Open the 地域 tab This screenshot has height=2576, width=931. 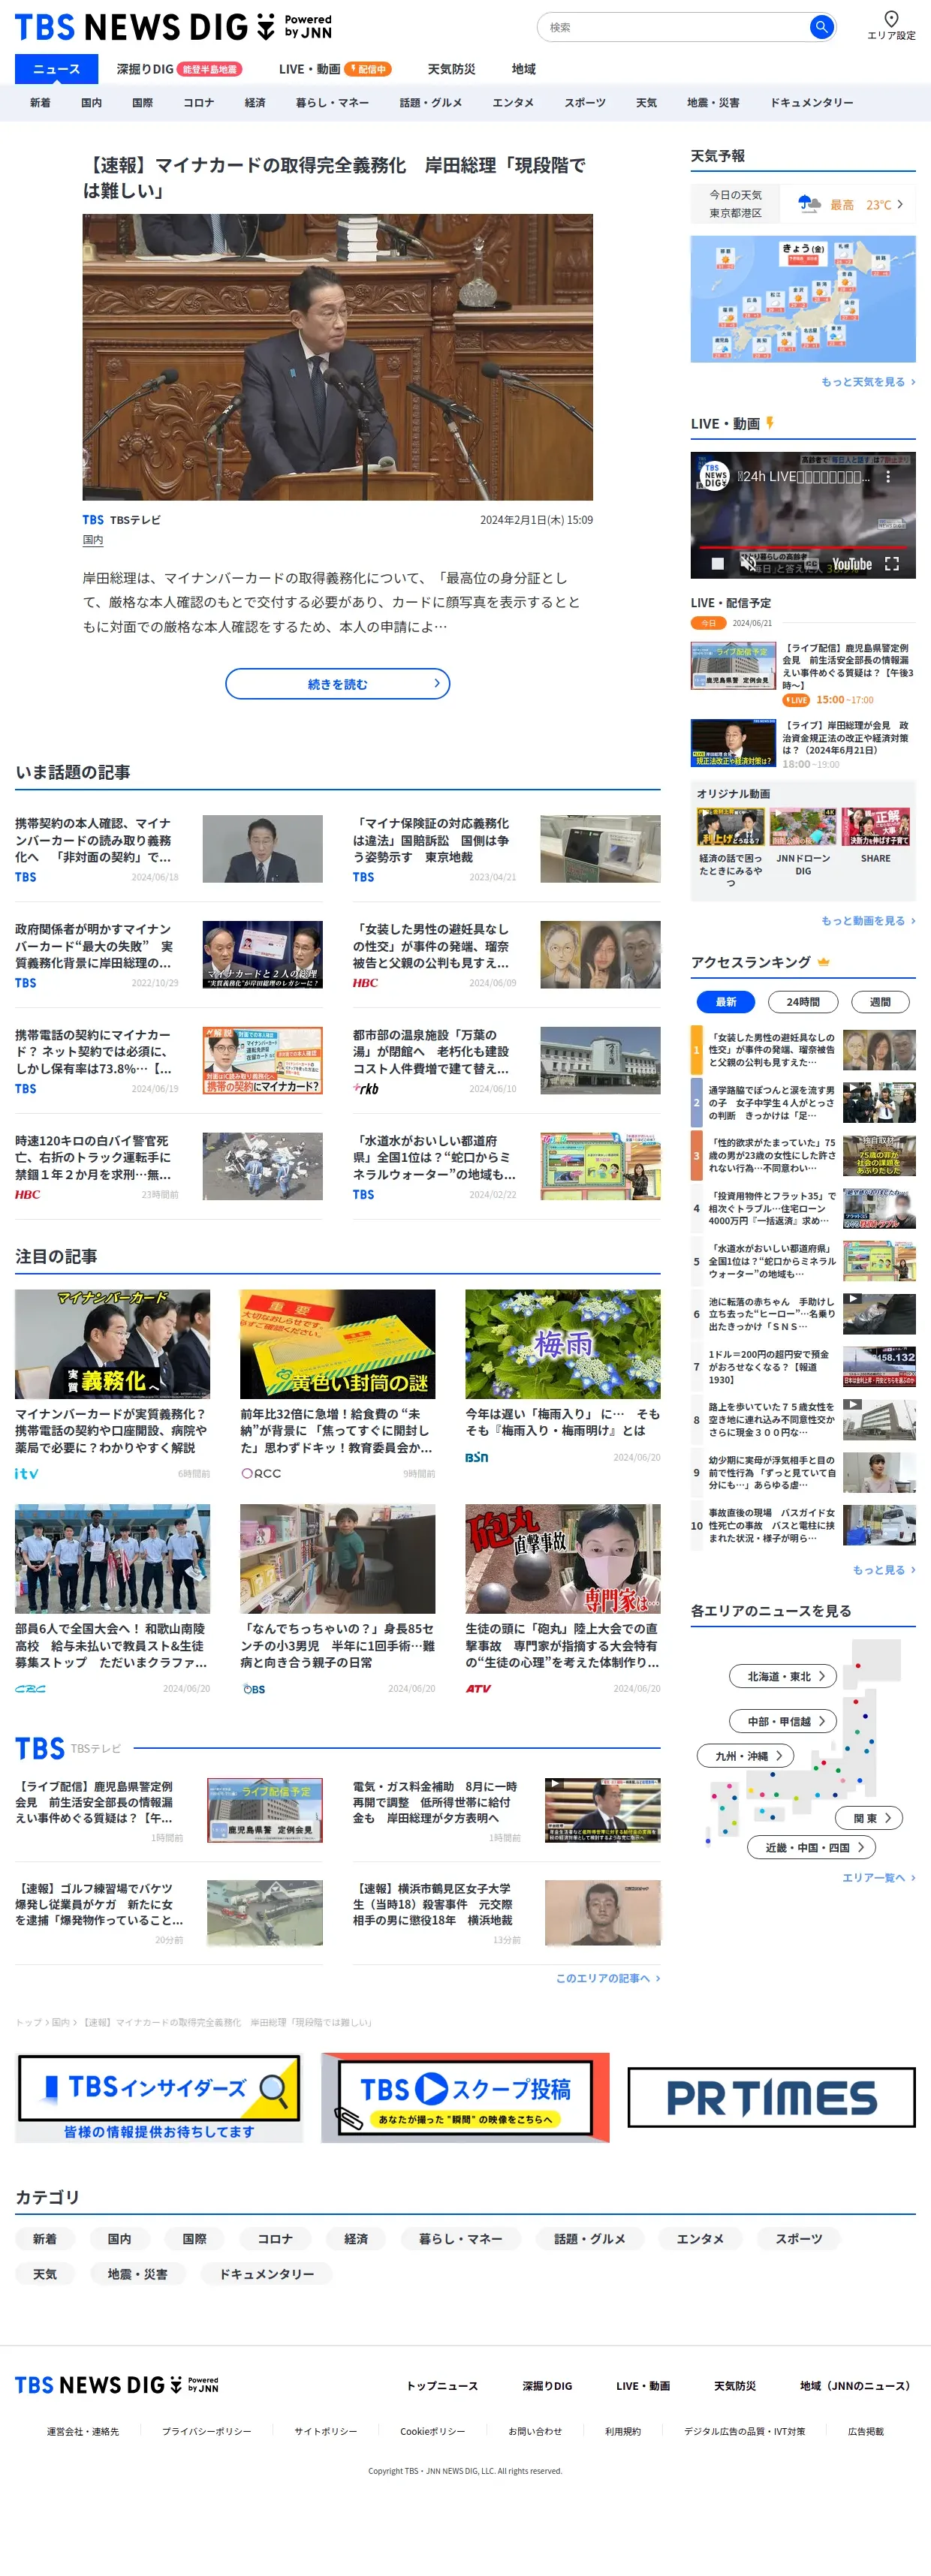tap(523, 69)
